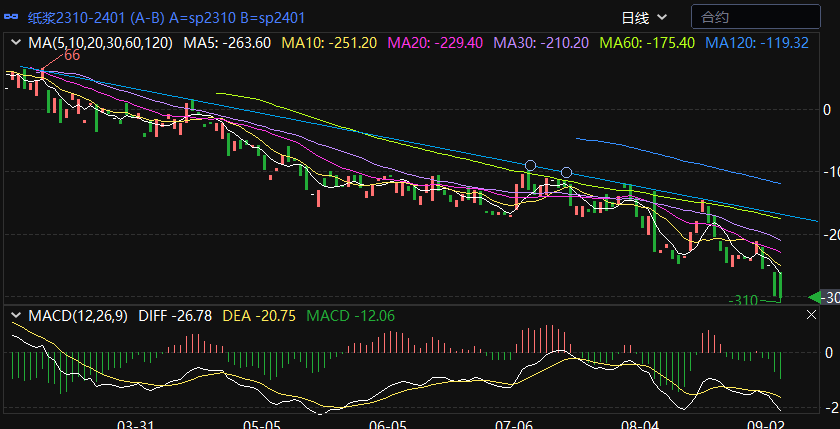
Task: Select the magenta MA20 value label
Action: coord(435,43)
